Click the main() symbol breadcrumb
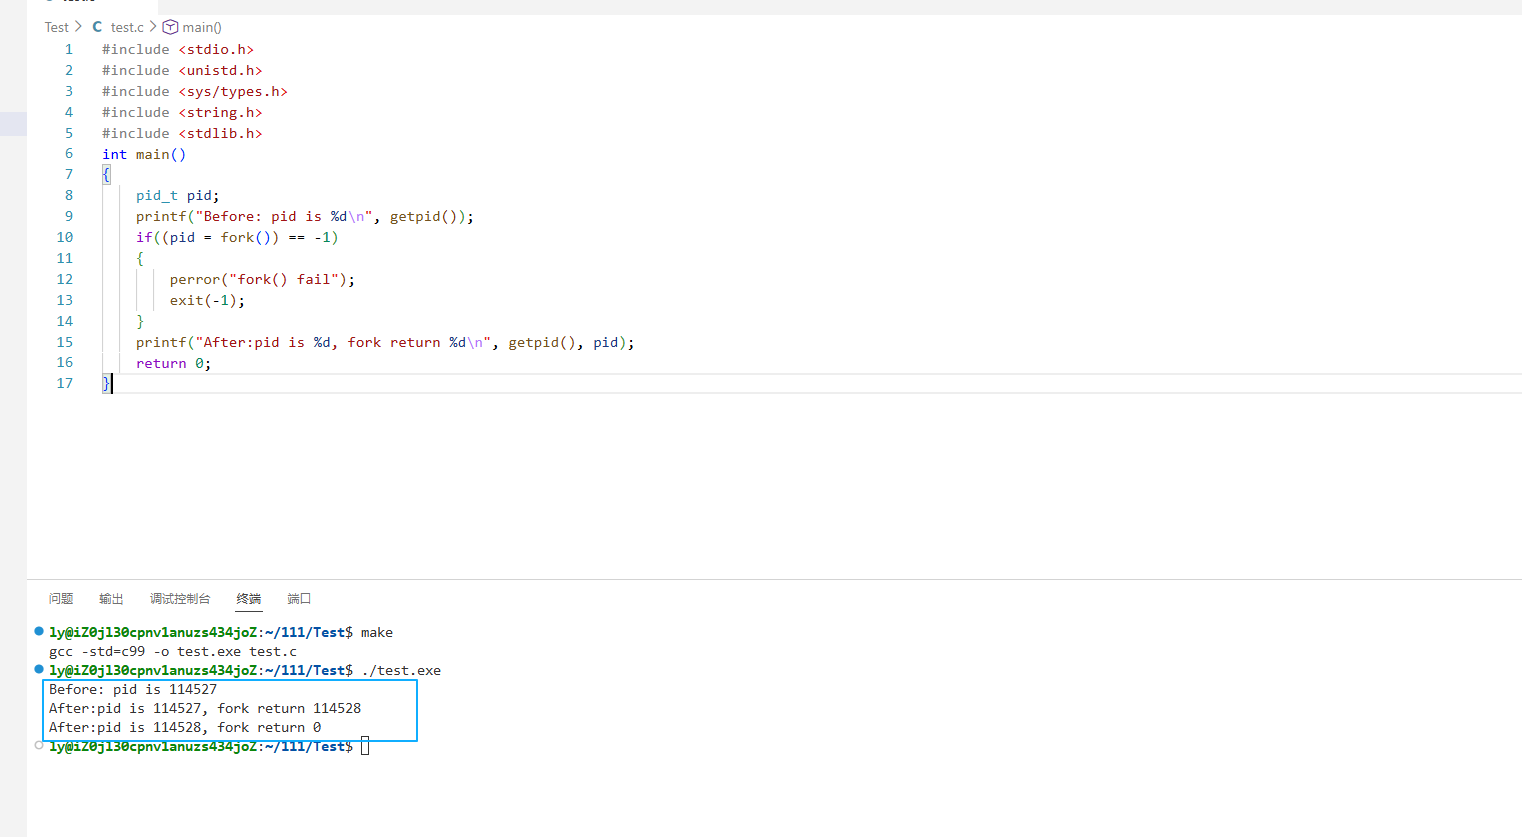The height and width of the screenshot is (837, 1522). coord(202,27)
